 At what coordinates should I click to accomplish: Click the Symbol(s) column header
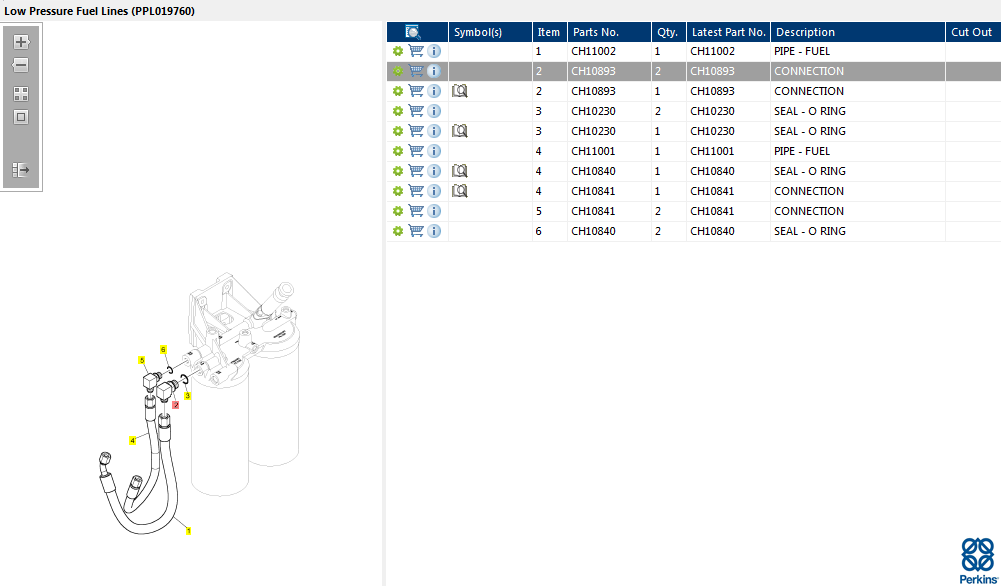[490, 32]
